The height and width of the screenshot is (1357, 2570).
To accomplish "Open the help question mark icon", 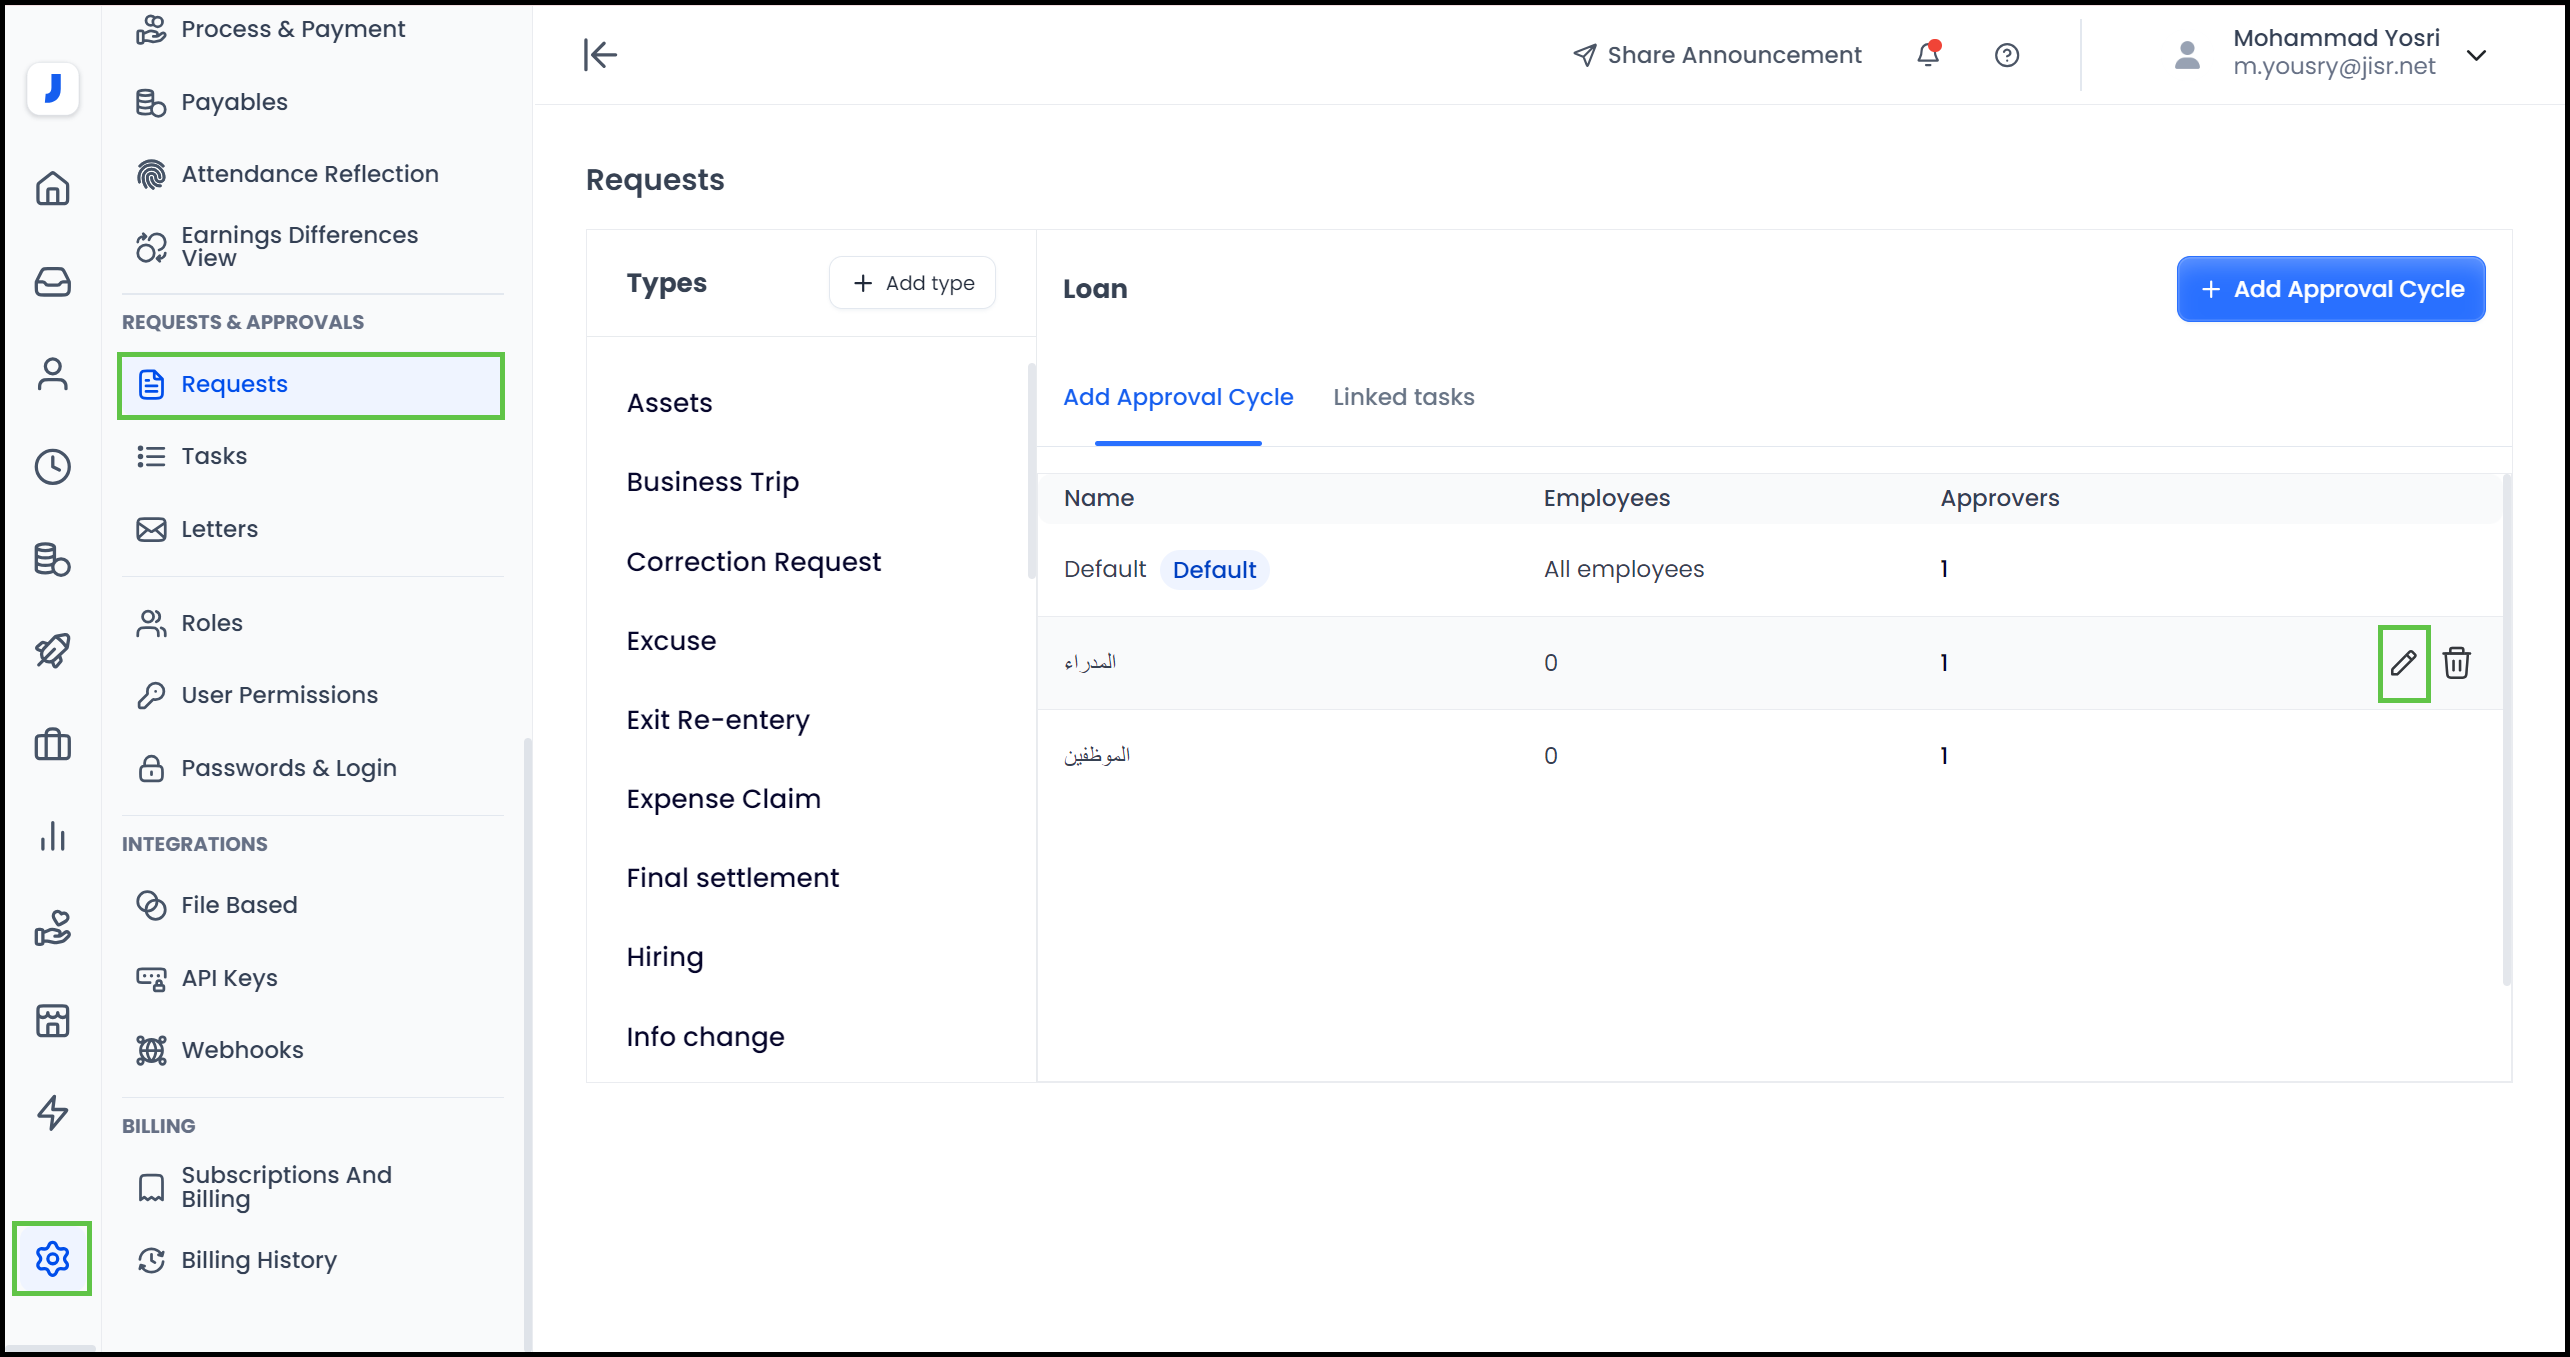I will pos(2006,55).
